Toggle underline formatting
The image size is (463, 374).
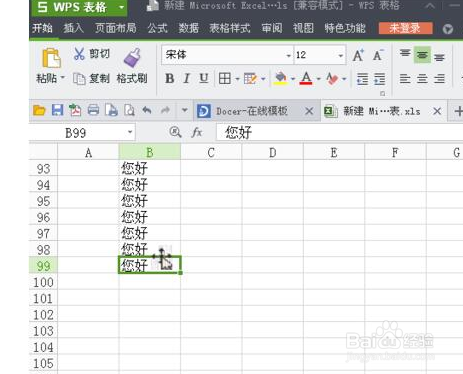[204, 79]
